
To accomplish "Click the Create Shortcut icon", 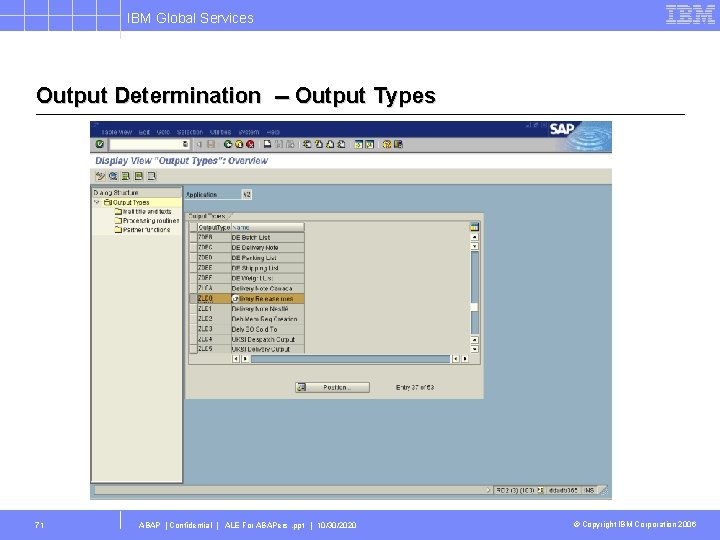I will pos(369,144).
